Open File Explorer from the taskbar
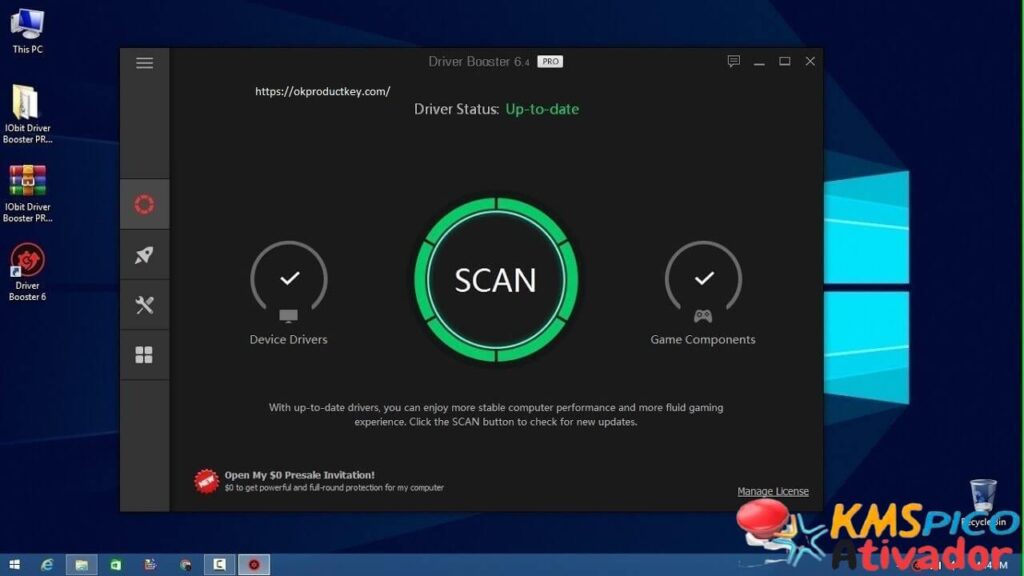This screenshot has height=576, width=1024. click(x=82, y=564)
